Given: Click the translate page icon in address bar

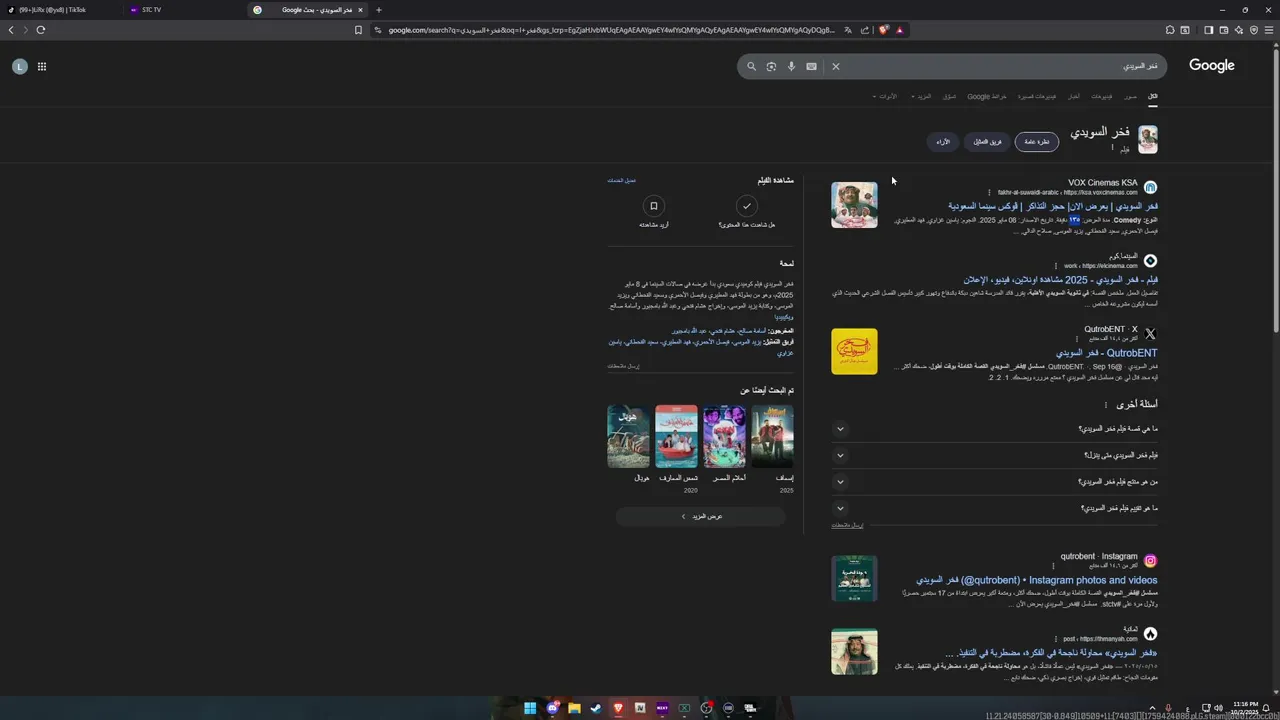Looking at the screenshot, I should point(848,30).
